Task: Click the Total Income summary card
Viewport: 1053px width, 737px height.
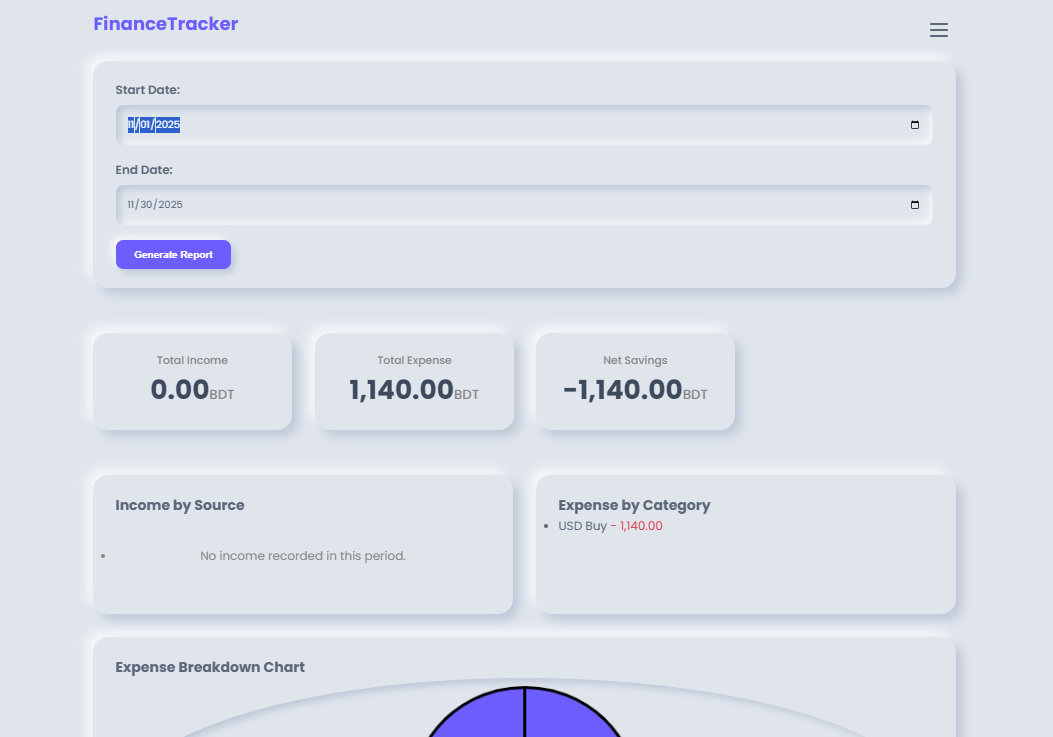Action: (191, 381)
